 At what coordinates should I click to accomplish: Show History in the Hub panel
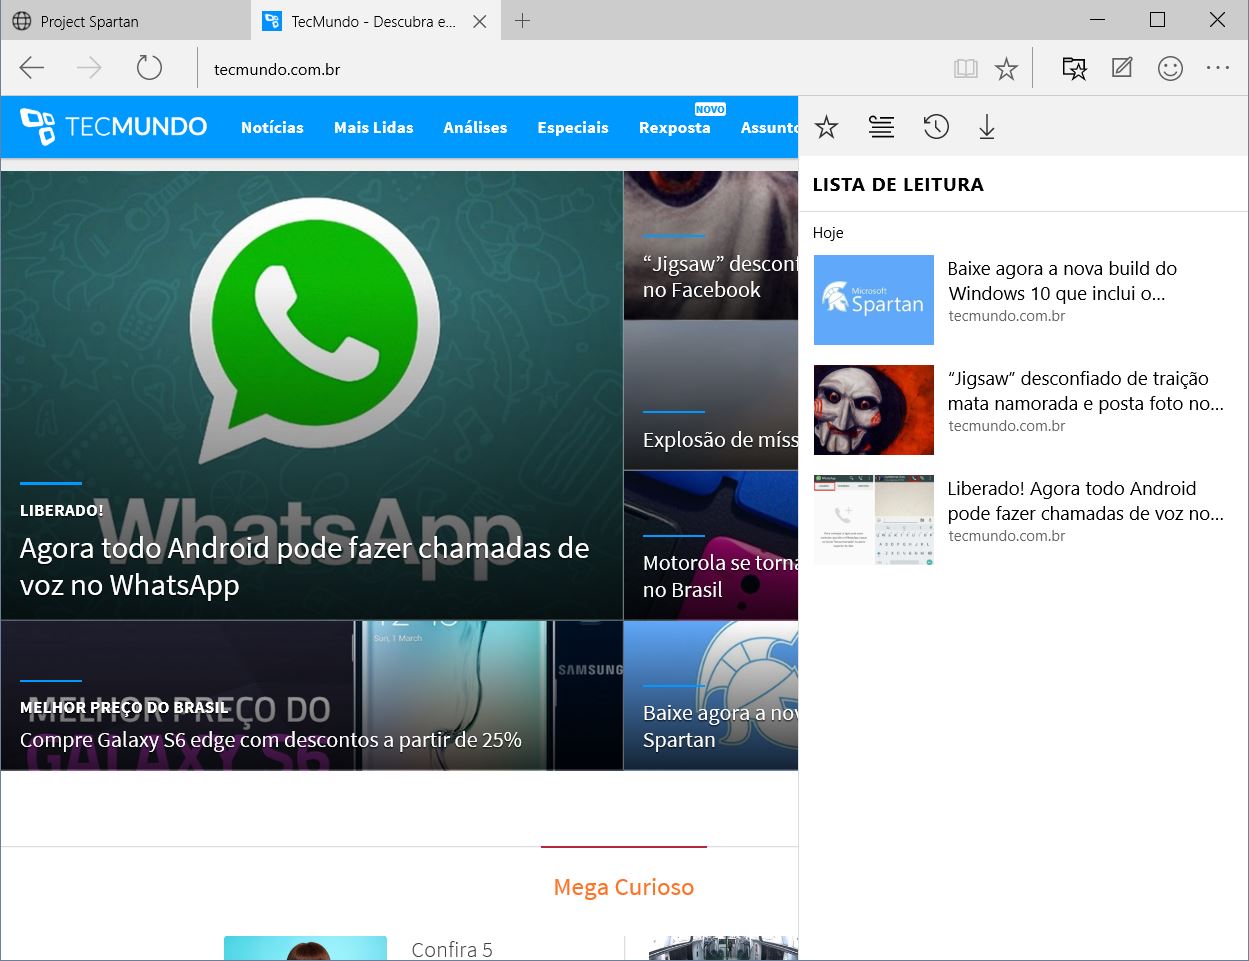936,127
